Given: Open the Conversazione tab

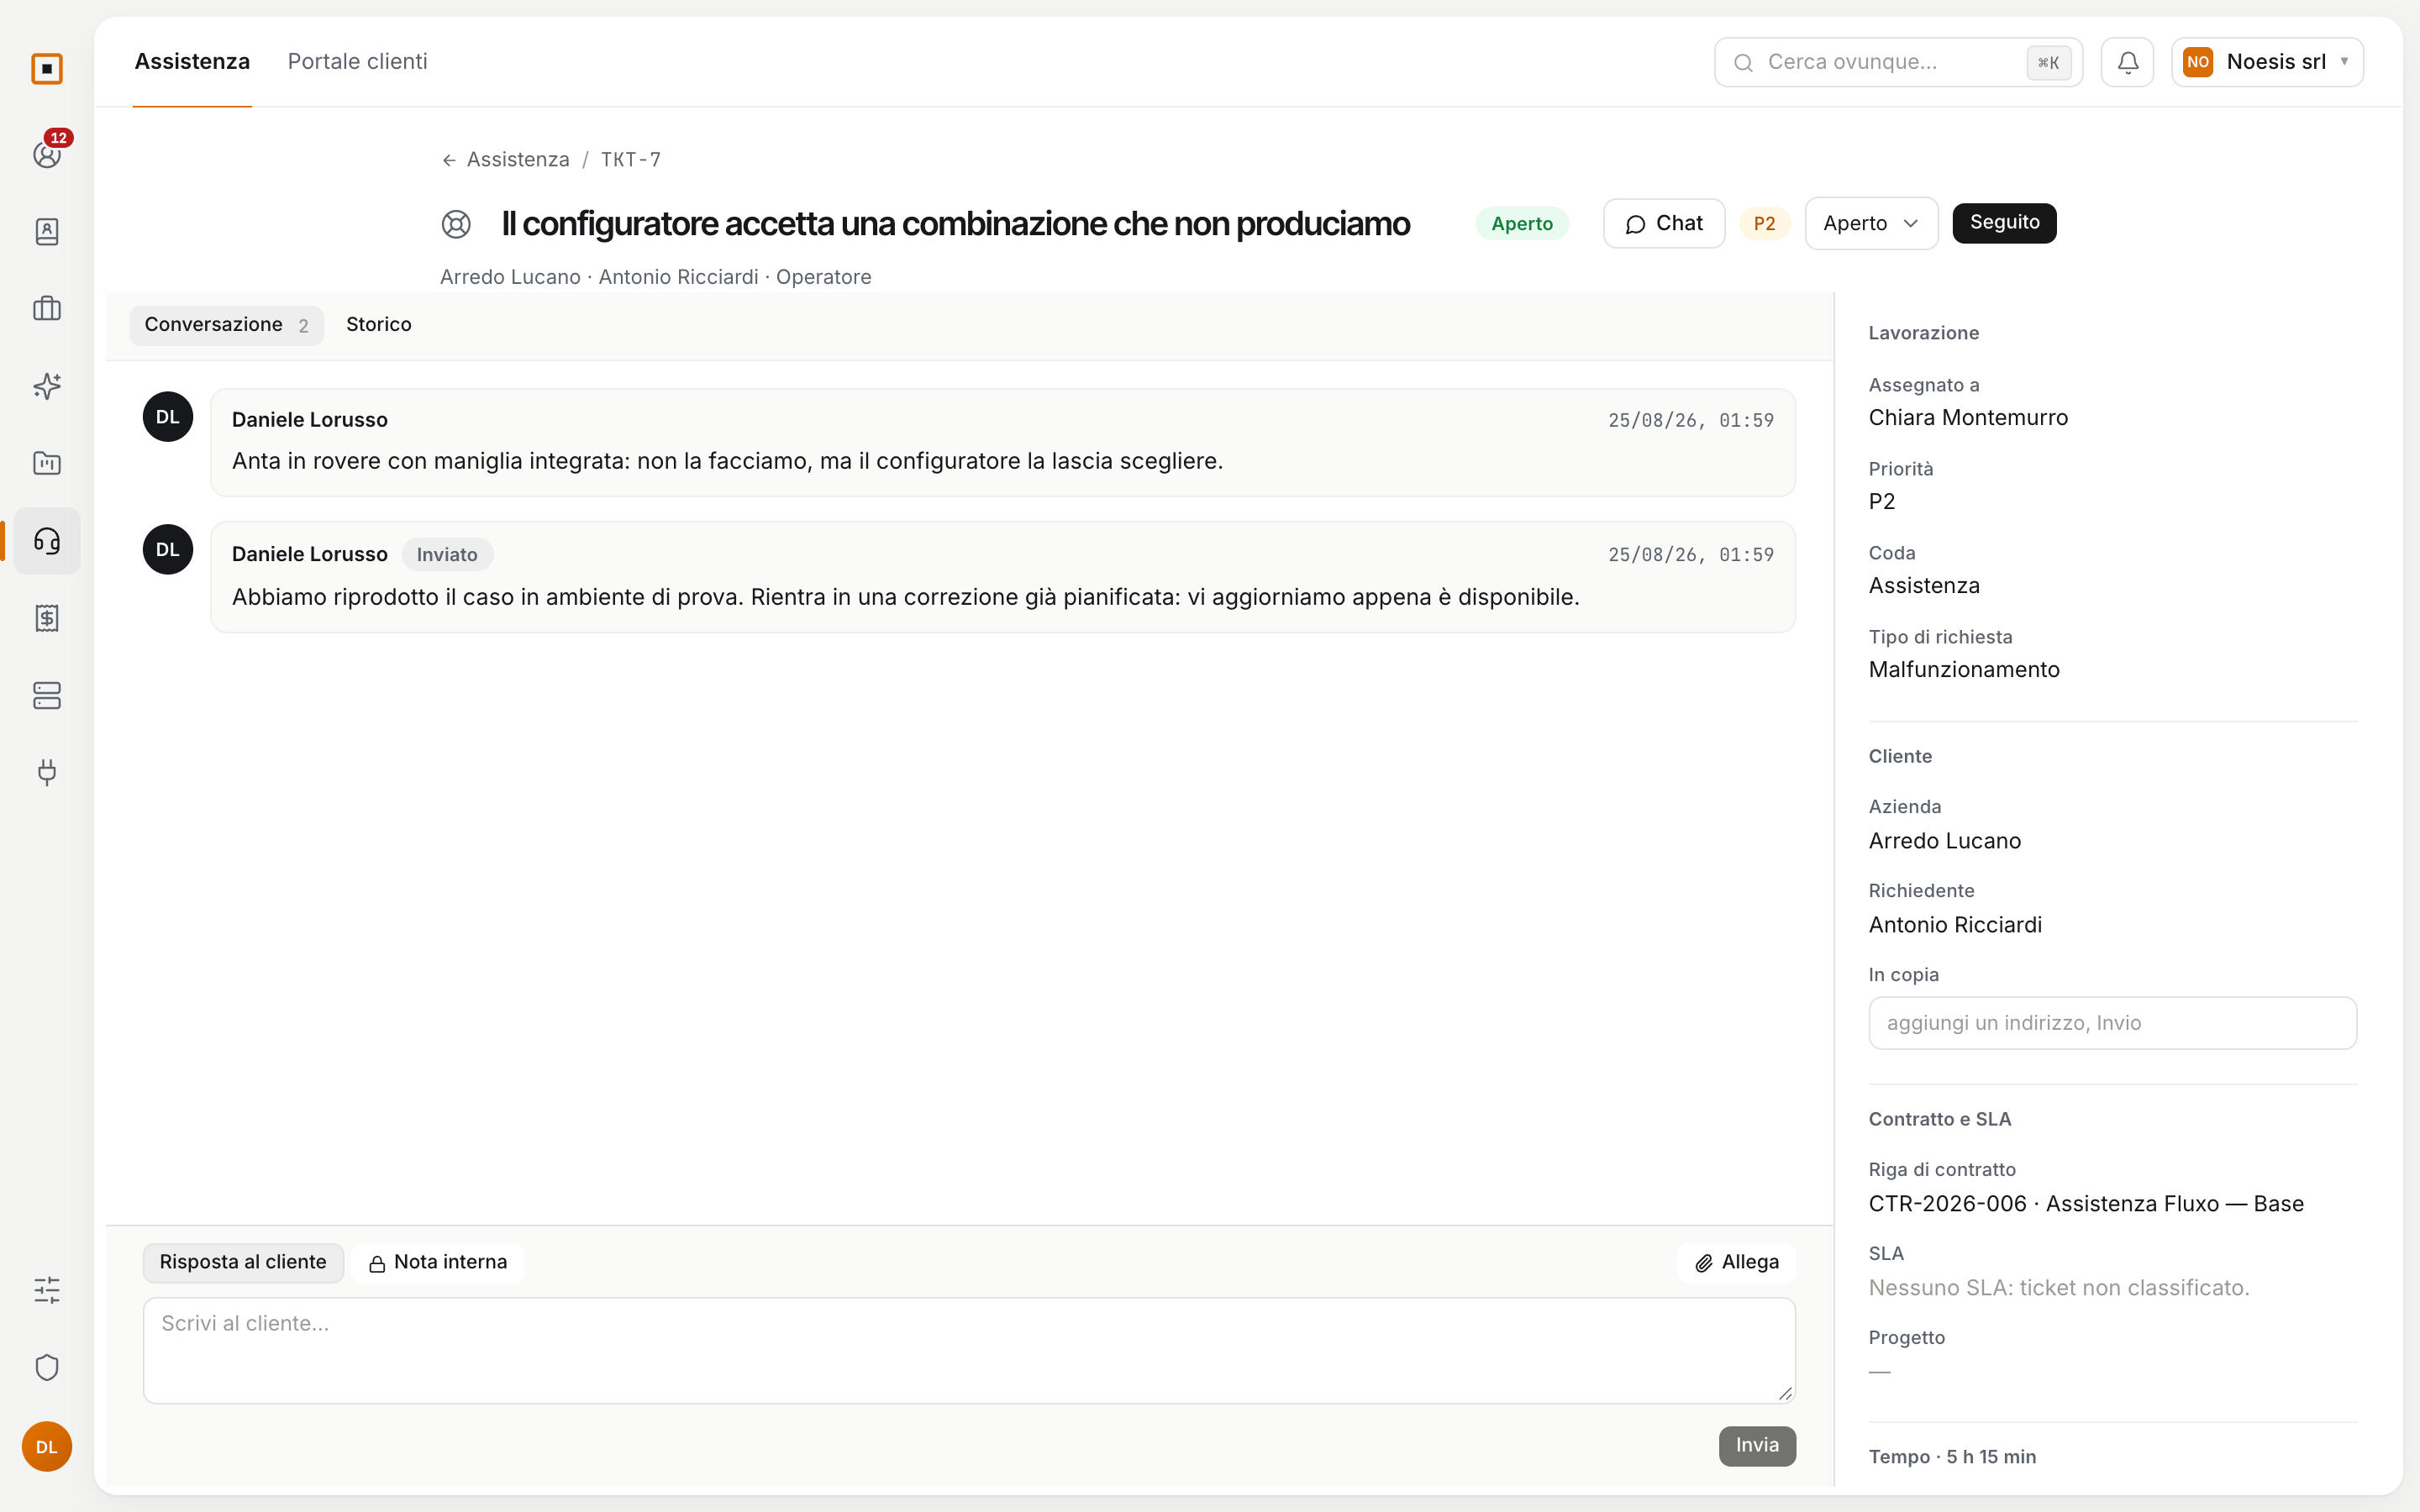Looking at the screenshot, I should coord(226,325).
